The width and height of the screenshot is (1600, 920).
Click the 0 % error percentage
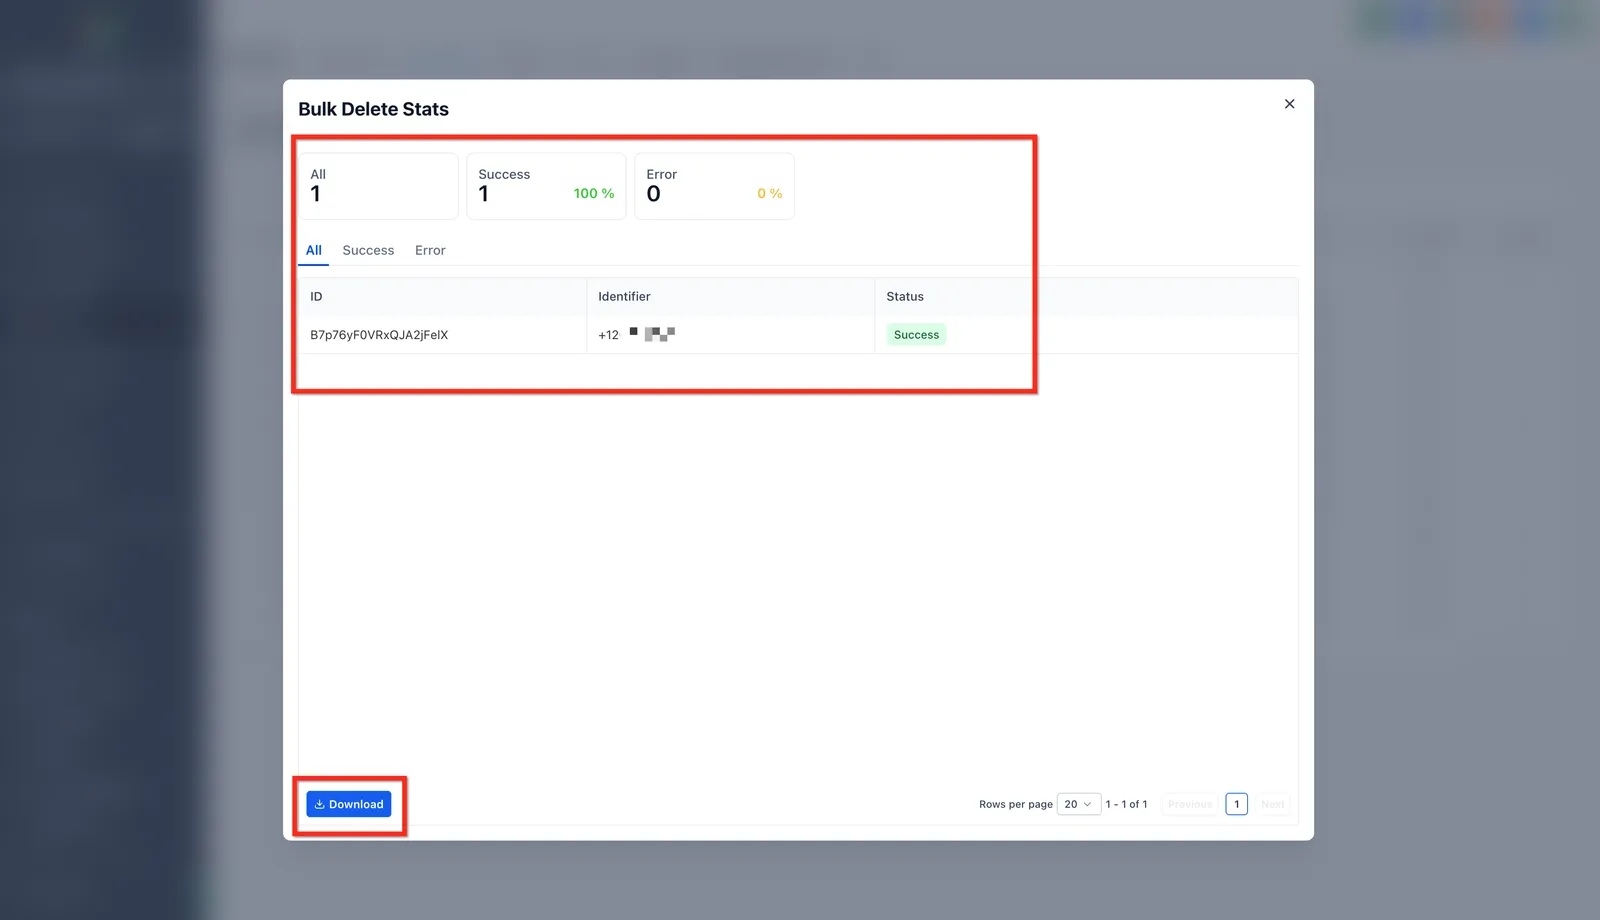[770, 194]
